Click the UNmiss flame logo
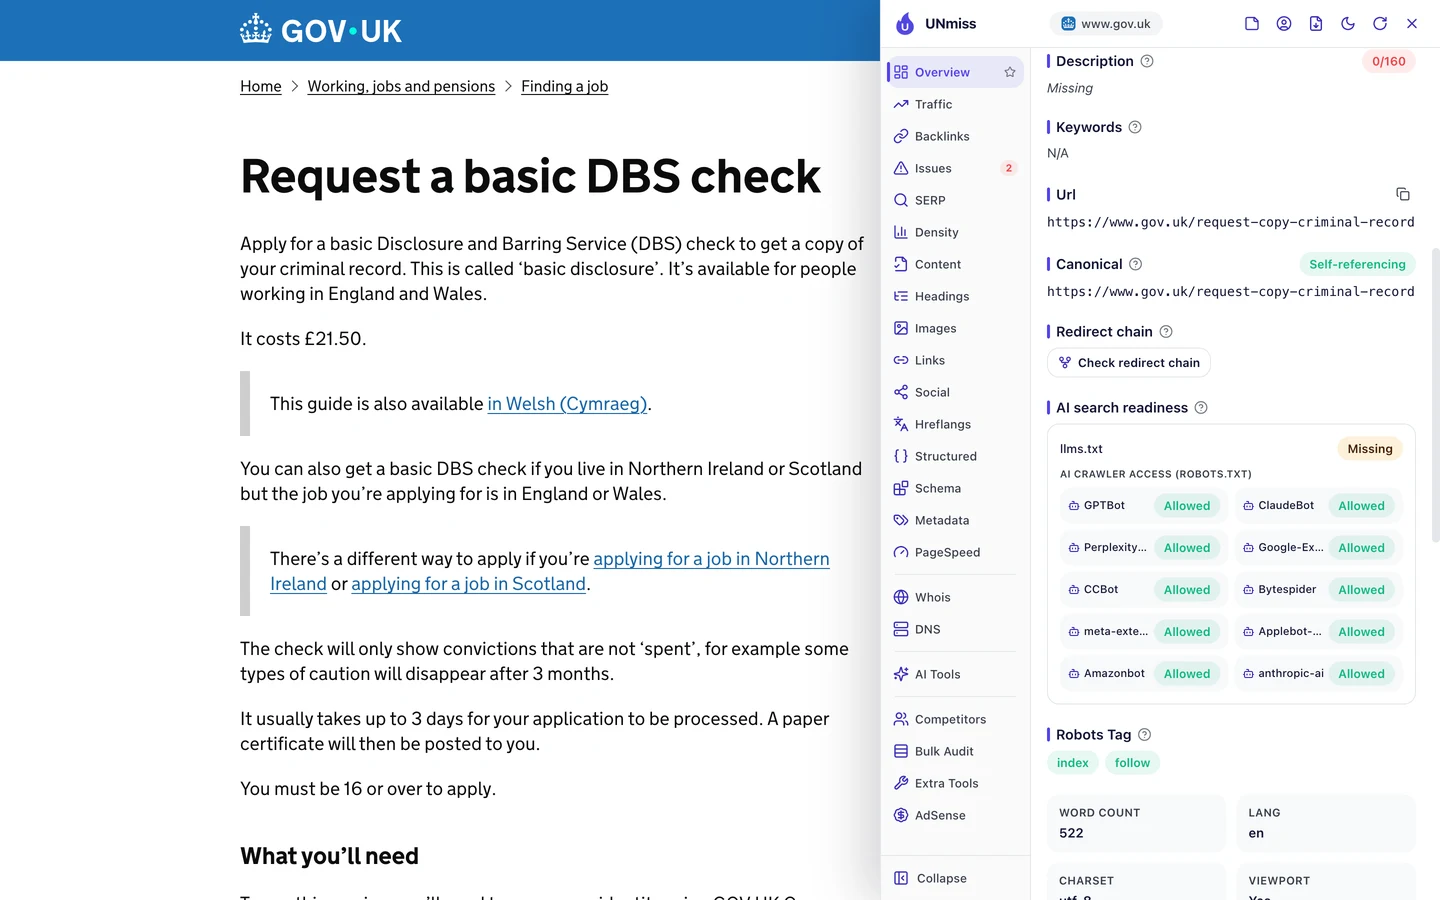The height and width of the screenshot is (900, 1440). tap(905, 23)
